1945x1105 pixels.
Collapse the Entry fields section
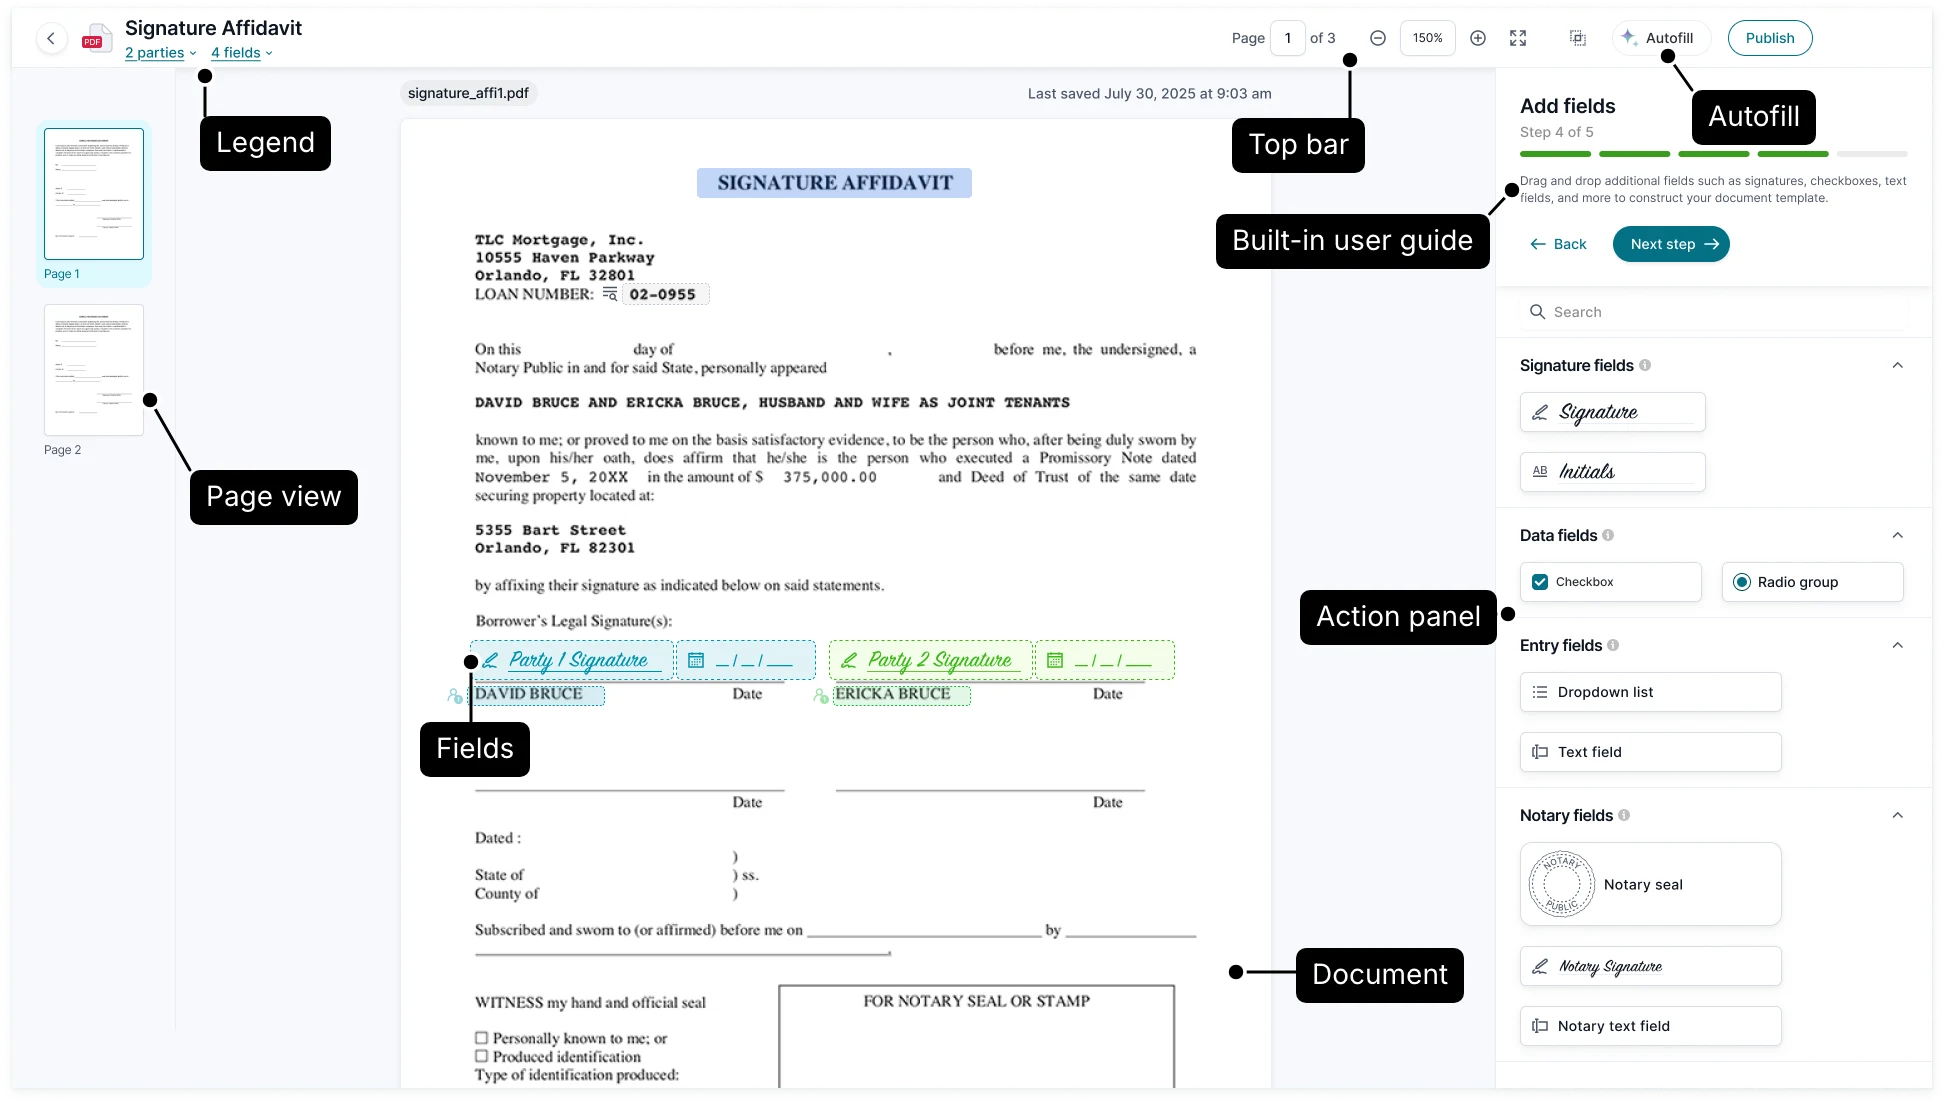(x=1898, y=645)
